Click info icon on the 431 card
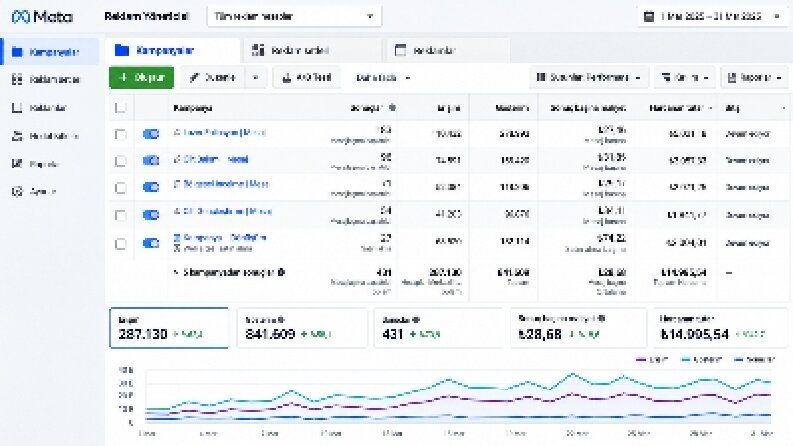 click(x=416, y=320)
